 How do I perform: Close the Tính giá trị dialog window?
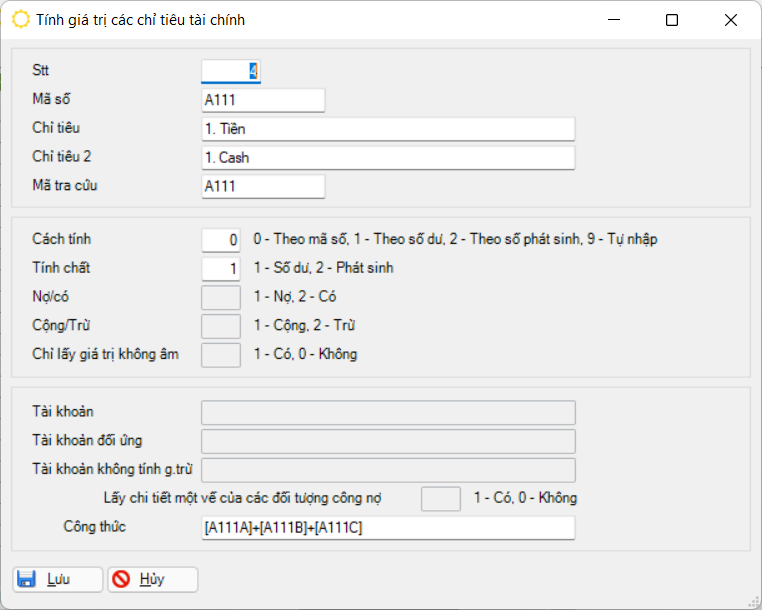(731, 20)
